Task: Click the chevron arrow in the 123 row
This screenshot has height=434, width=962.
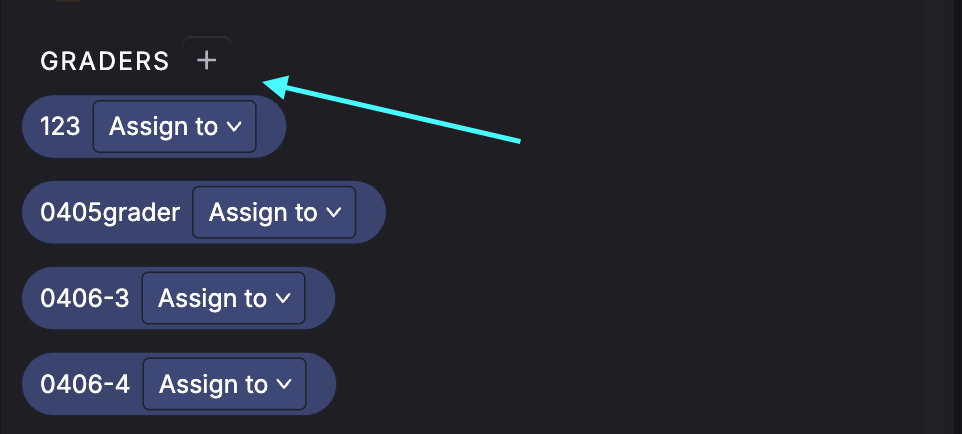Action: [235, 127]
